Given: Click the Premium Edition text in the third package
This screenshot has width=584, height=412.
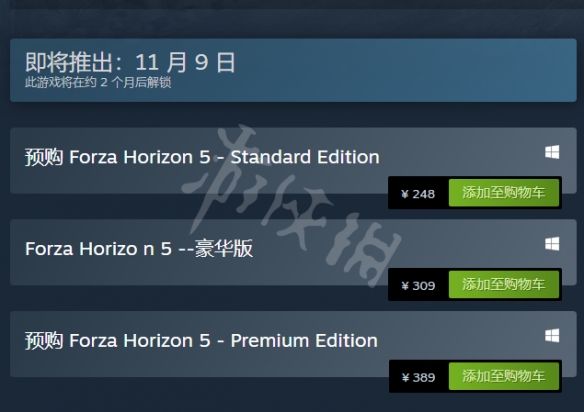Looking at the screenshot, I should (304, 340).
